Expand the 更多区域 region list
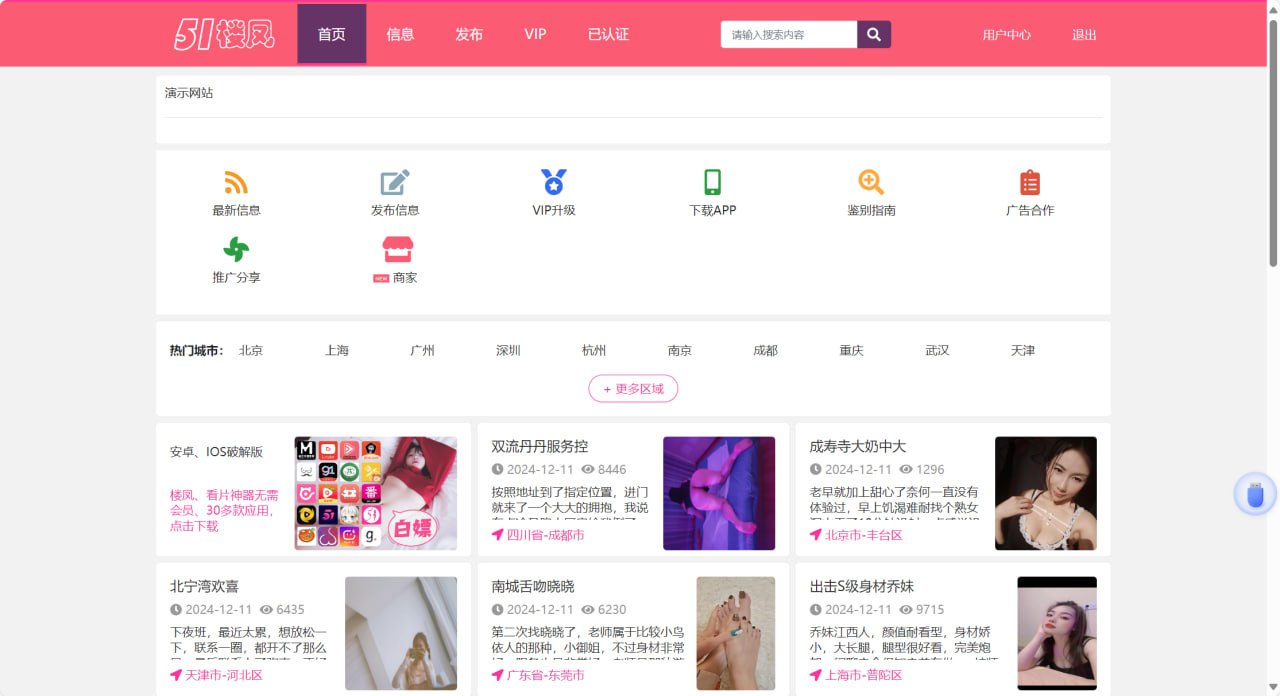This screenshot has height=696, width=1280. click(633, 389)
